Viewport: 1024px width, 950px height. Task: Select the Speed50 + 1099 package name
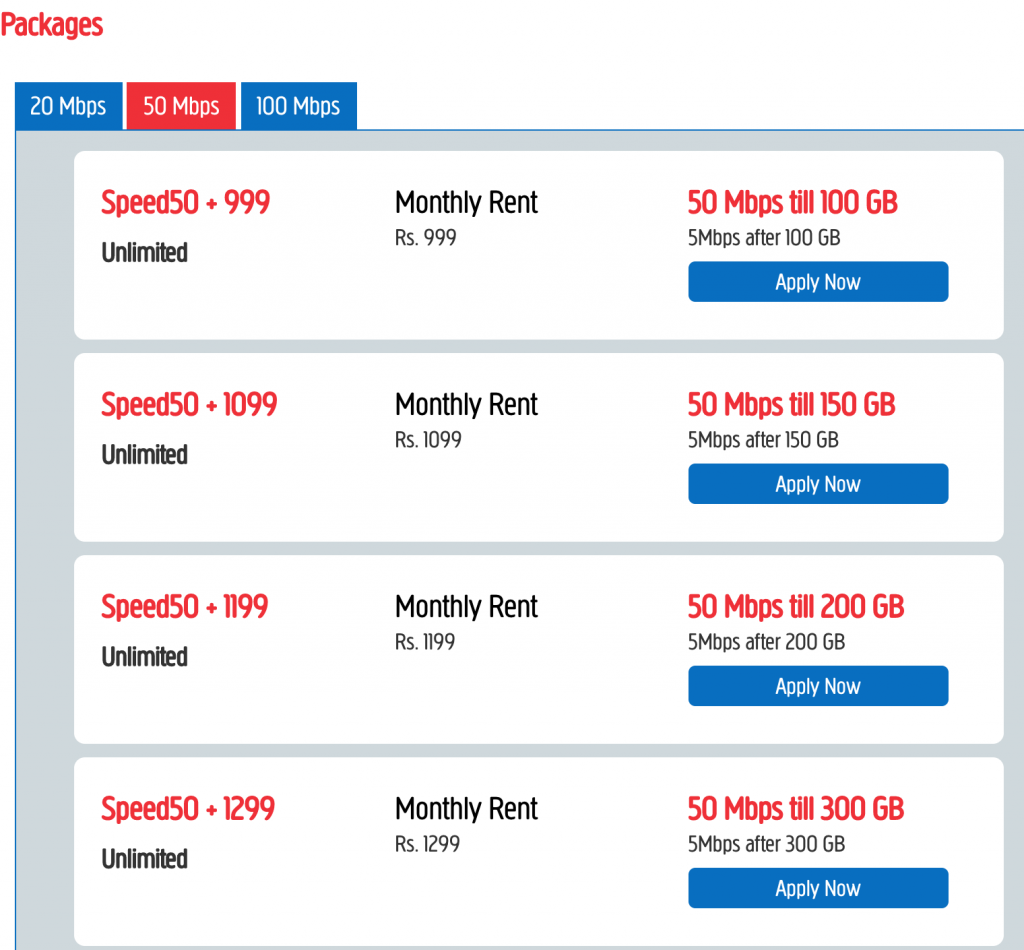click(x=188, y=404)
